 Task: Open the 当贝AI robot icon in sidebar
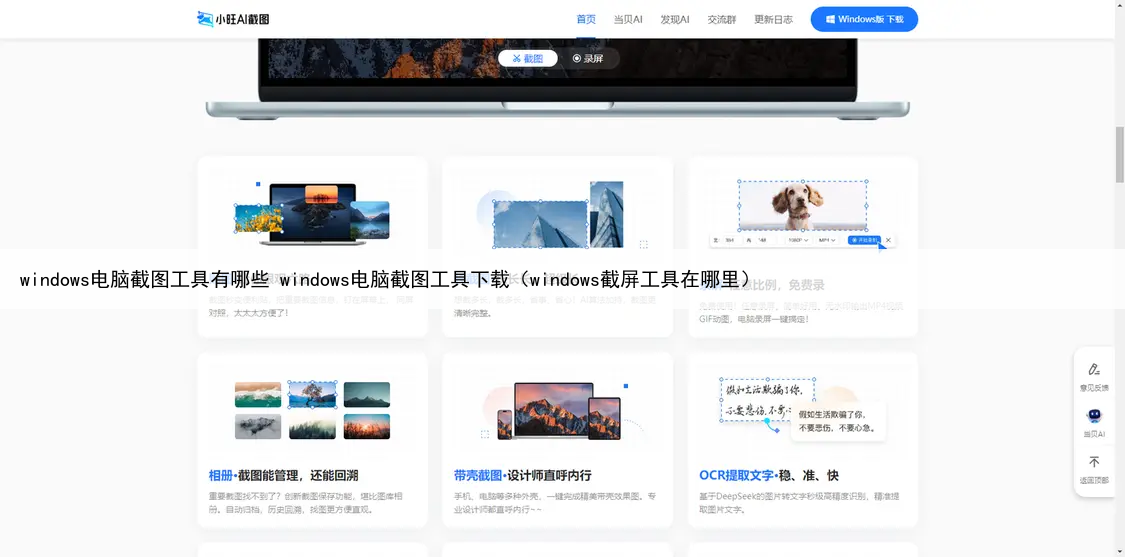tap(1094, 417)
